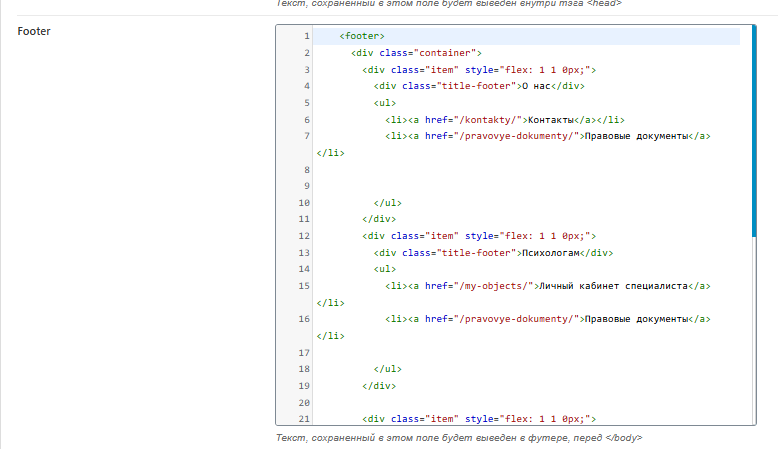Place cursor on the opening <footer> tag
778x449 pixels.
click(x=361, y=37)
